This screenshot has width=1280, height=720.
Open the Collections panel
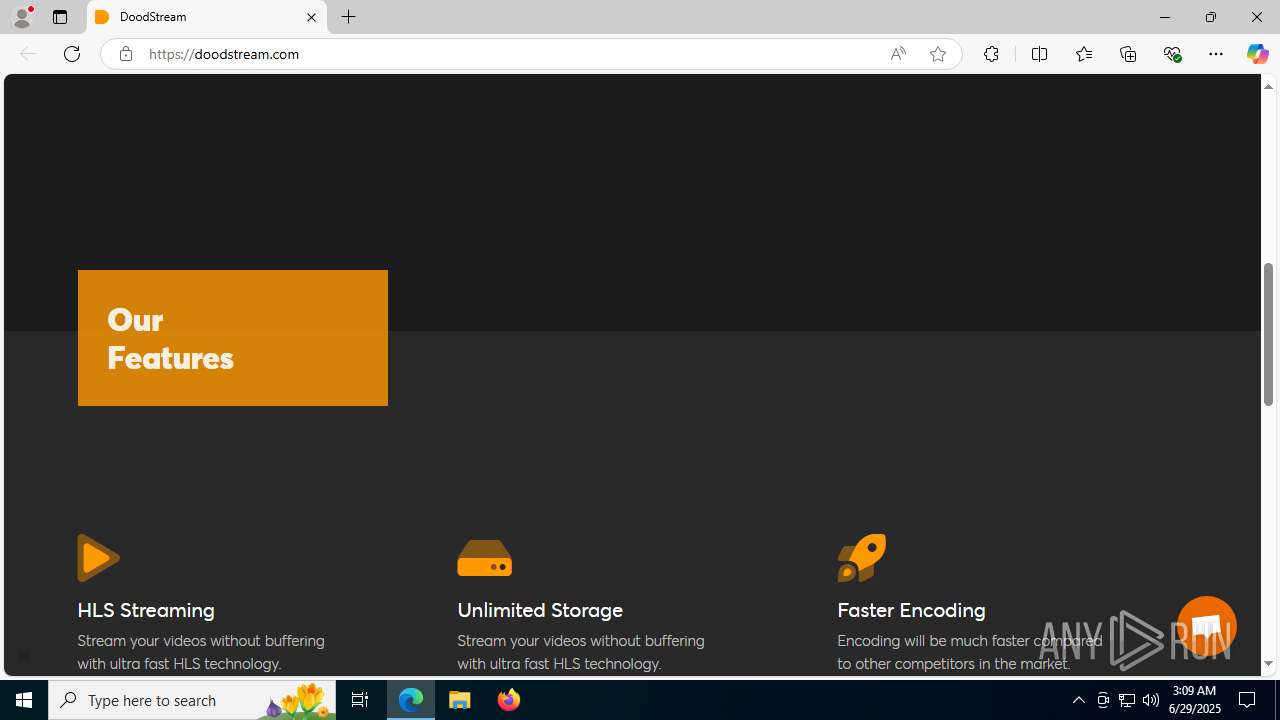(1128, 54)
